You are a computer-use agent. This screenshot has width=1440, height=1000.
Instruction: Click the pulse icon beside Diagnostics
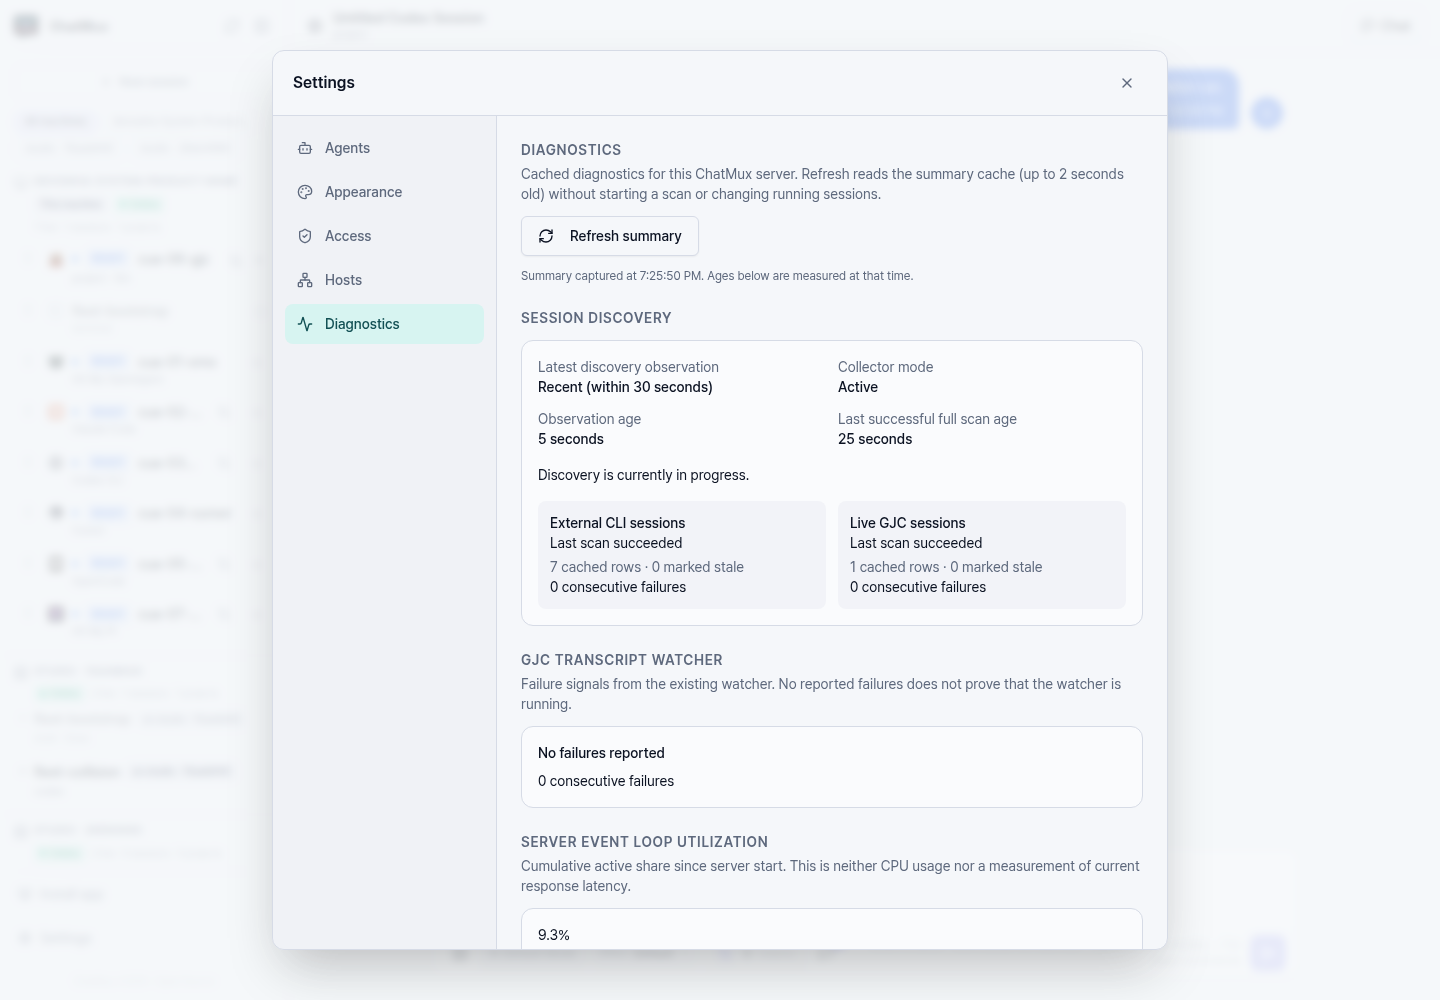tap(305, 324)
